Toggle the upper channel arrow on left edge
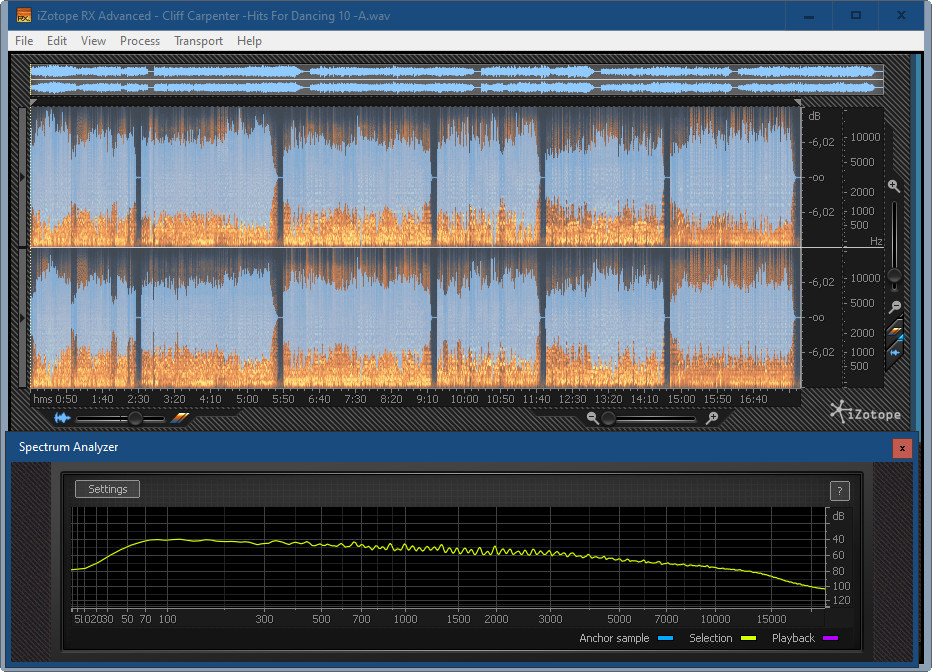This screenshot has width=932, height=672. click(24, 177)
